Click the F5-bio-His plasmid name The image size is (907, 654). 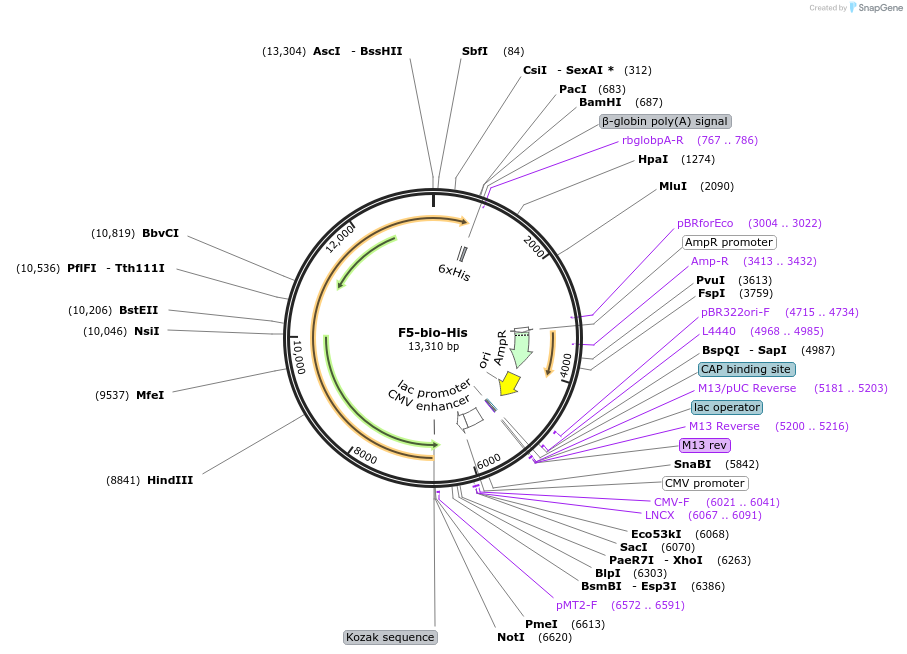[x=433, y=331]
